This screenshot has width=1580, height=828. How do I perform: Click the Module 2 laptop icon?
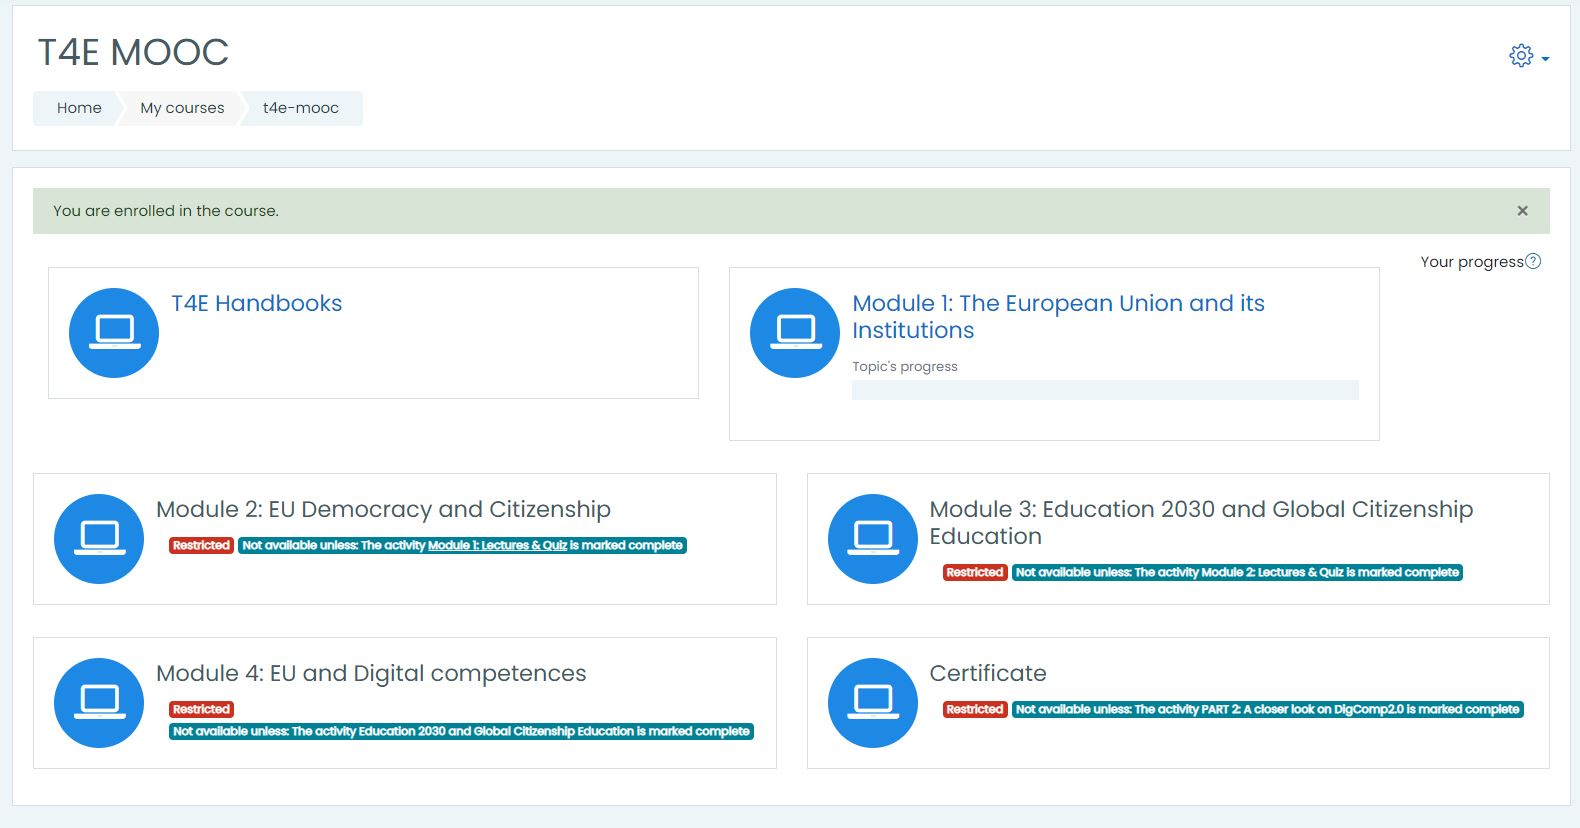point(99,539)
